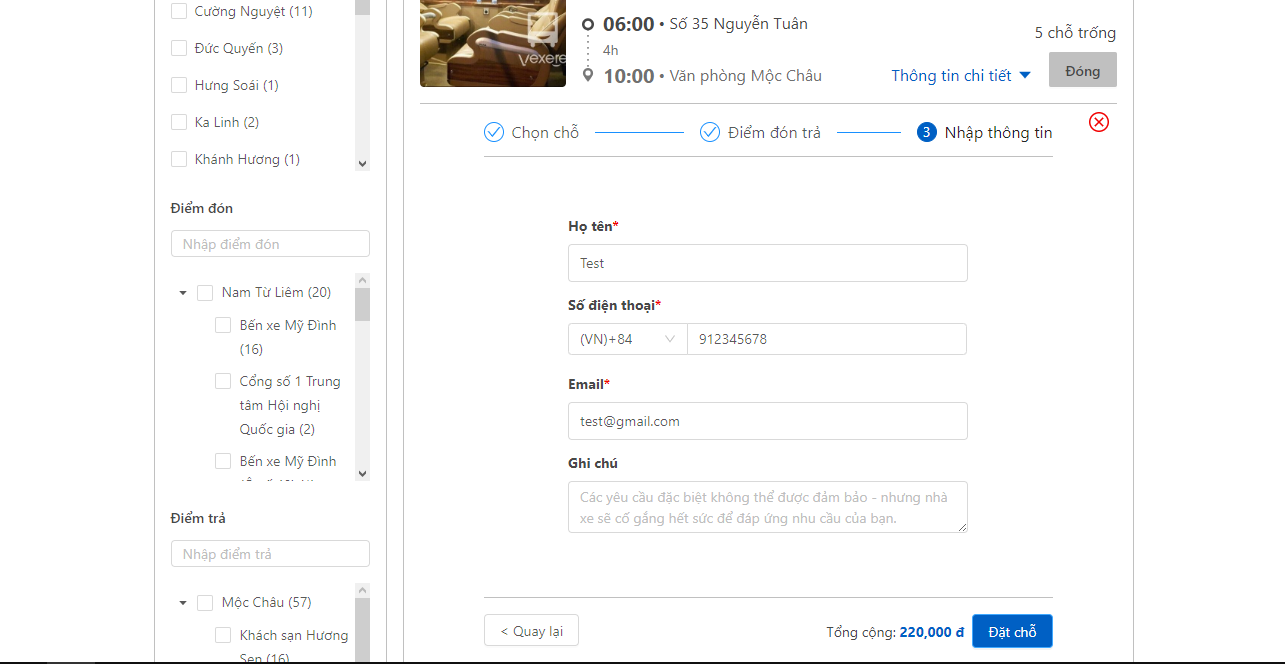Collapse the Mộc Châu tree node

(183, 603)
